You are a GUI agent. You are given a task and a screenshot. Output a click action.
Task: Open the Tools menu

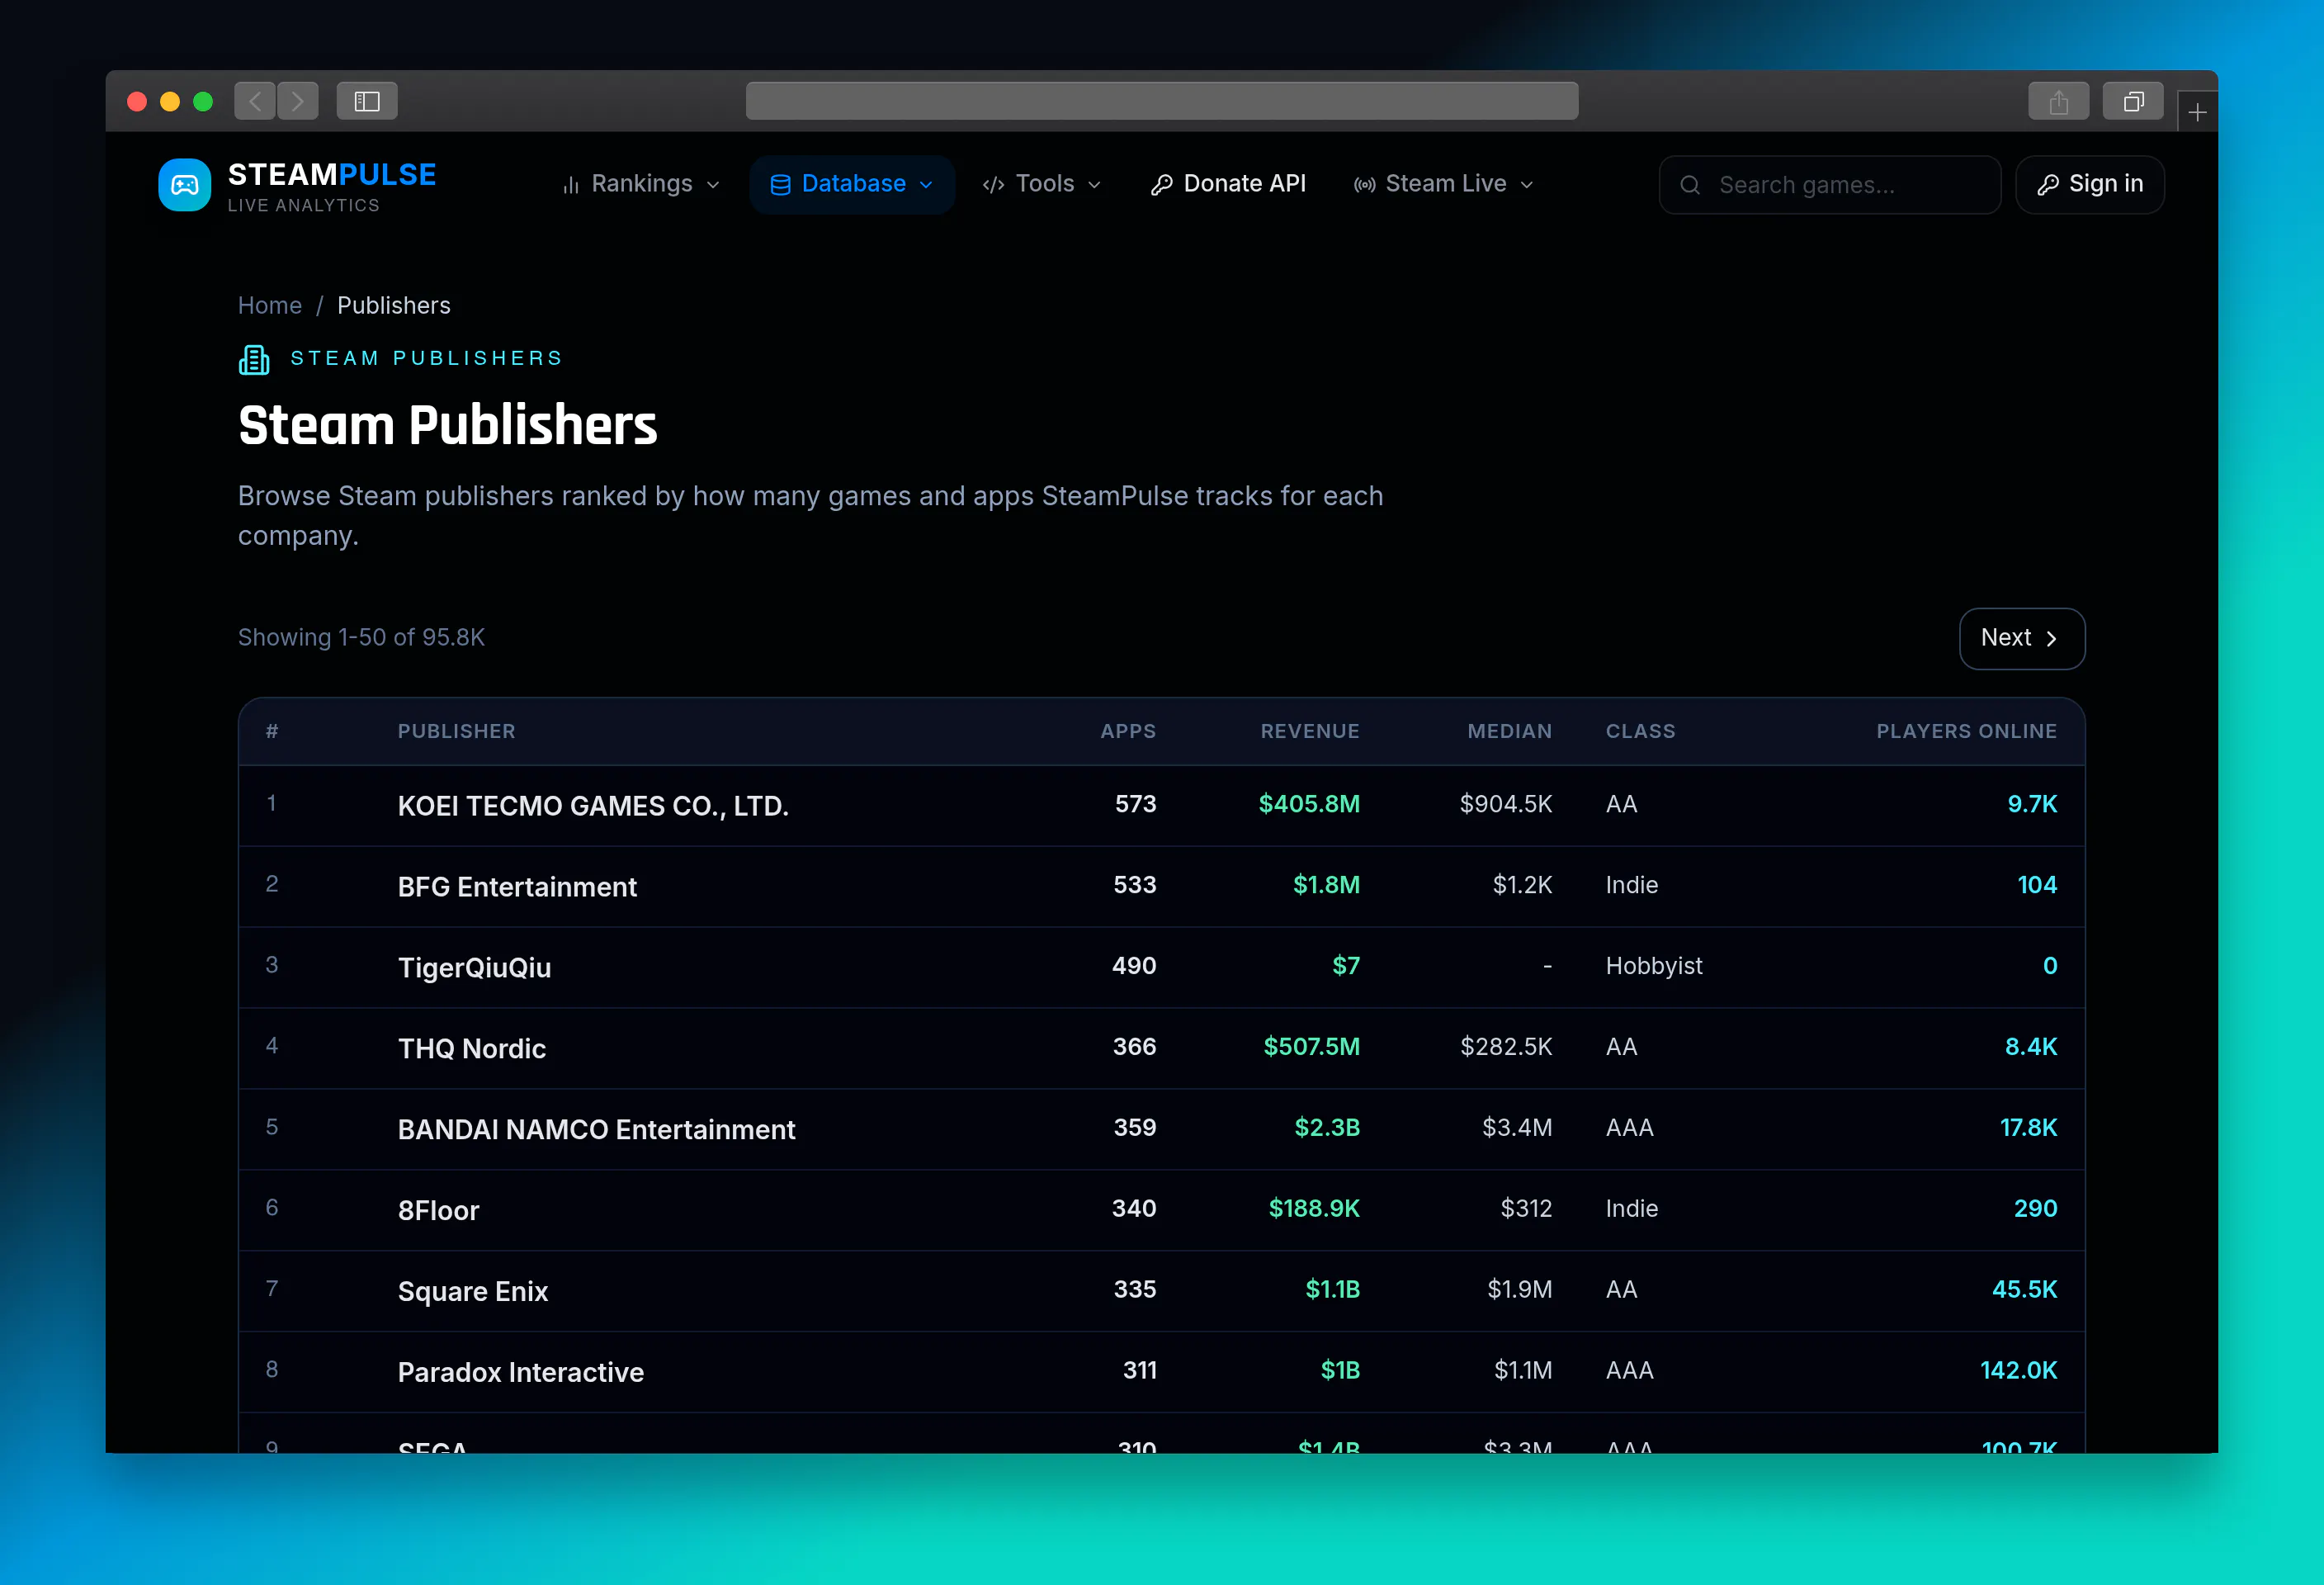[1041, 184]
